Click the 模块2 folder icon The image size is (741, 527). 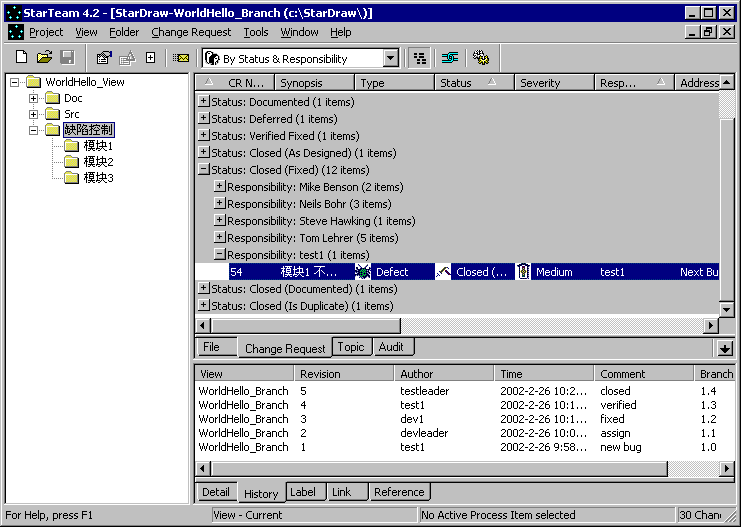coord(71,162)
